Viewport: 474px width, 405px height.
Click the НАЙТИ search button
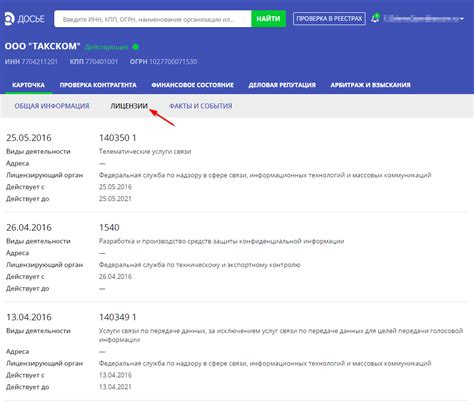coord(268,19)
